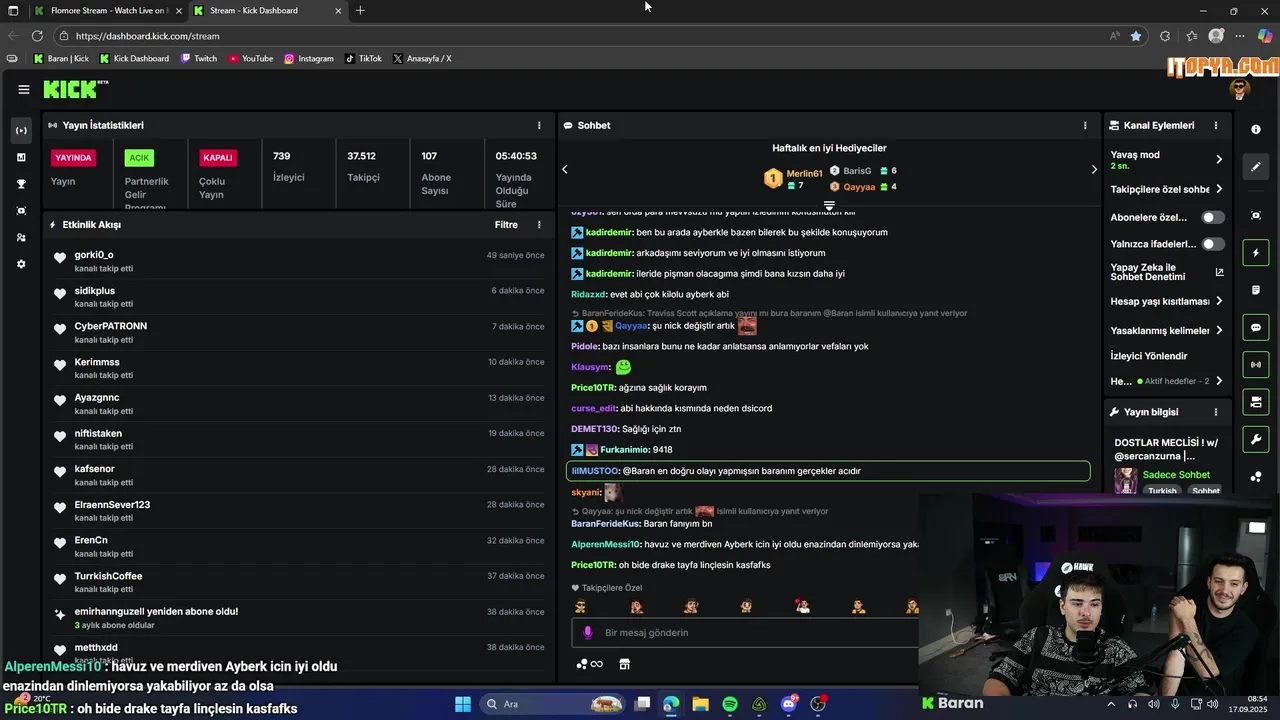Open Kick Dashboard bookmark
This screenshot has height=720, width=1280.
tap(134, 59)
